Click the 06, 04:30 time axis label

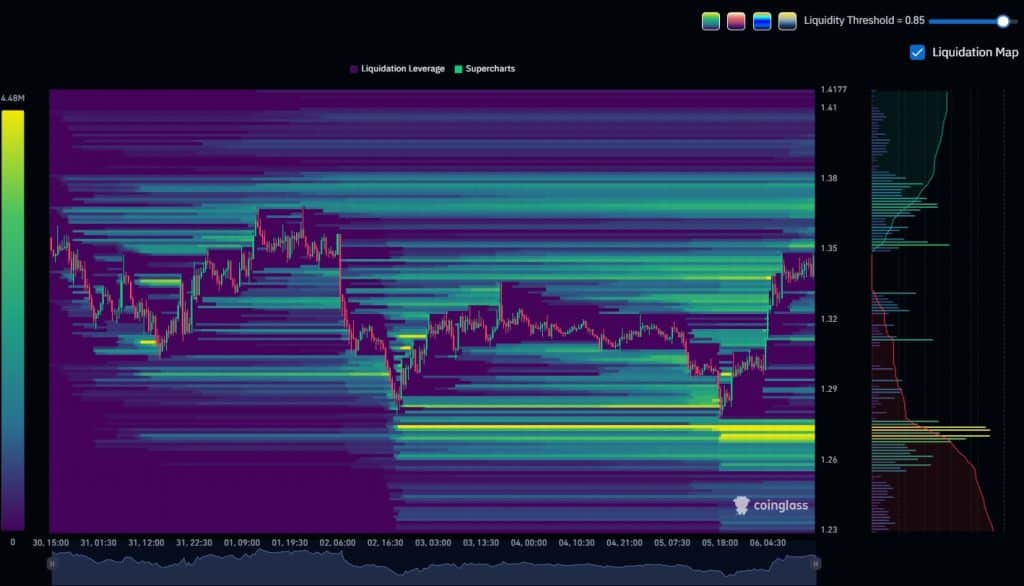coord(767,543)
